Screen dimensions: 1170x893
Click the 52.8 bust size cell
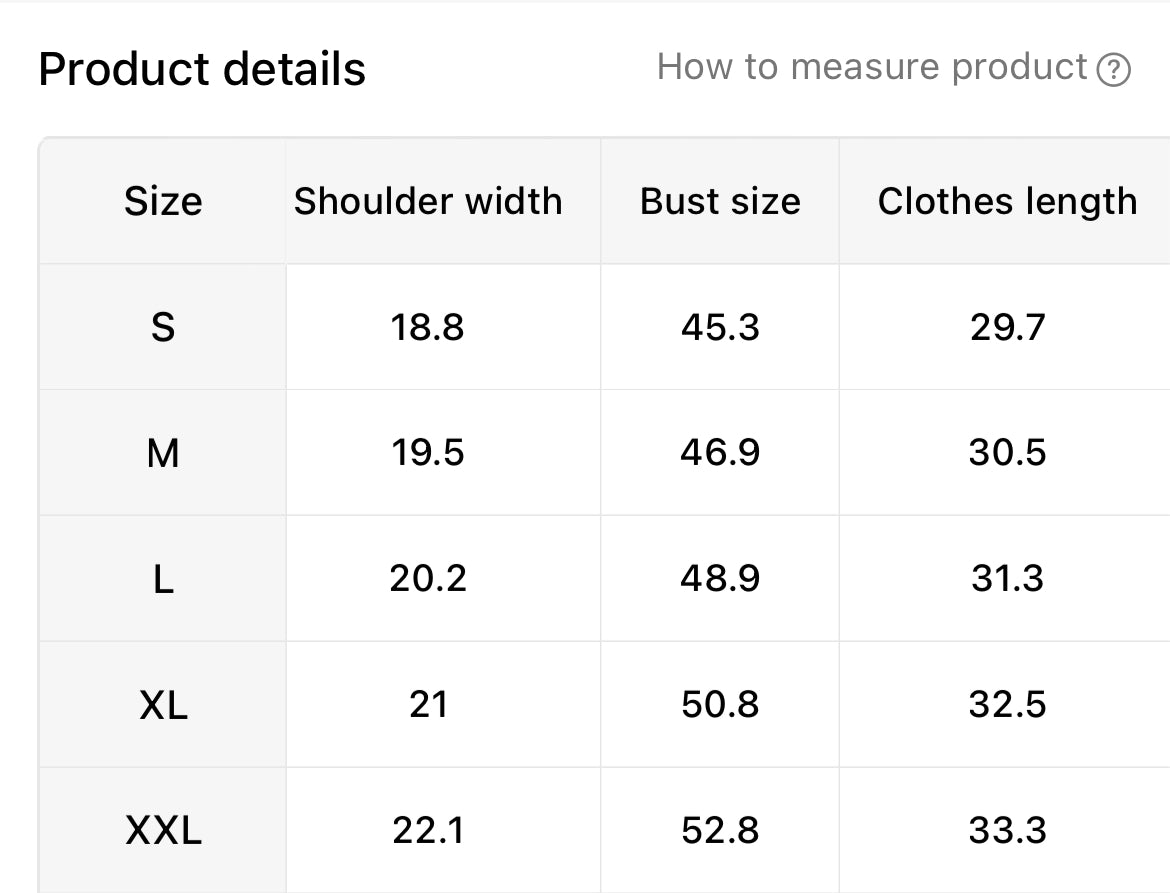(x=720, y=830)
